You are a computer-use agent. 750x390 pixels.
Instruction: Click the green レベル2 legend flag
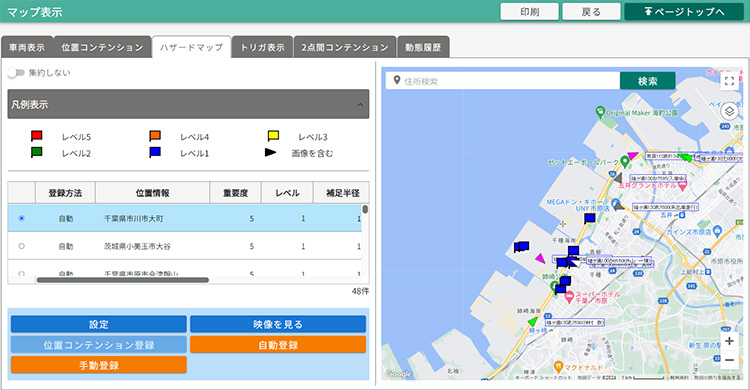(x=36, y=153)
